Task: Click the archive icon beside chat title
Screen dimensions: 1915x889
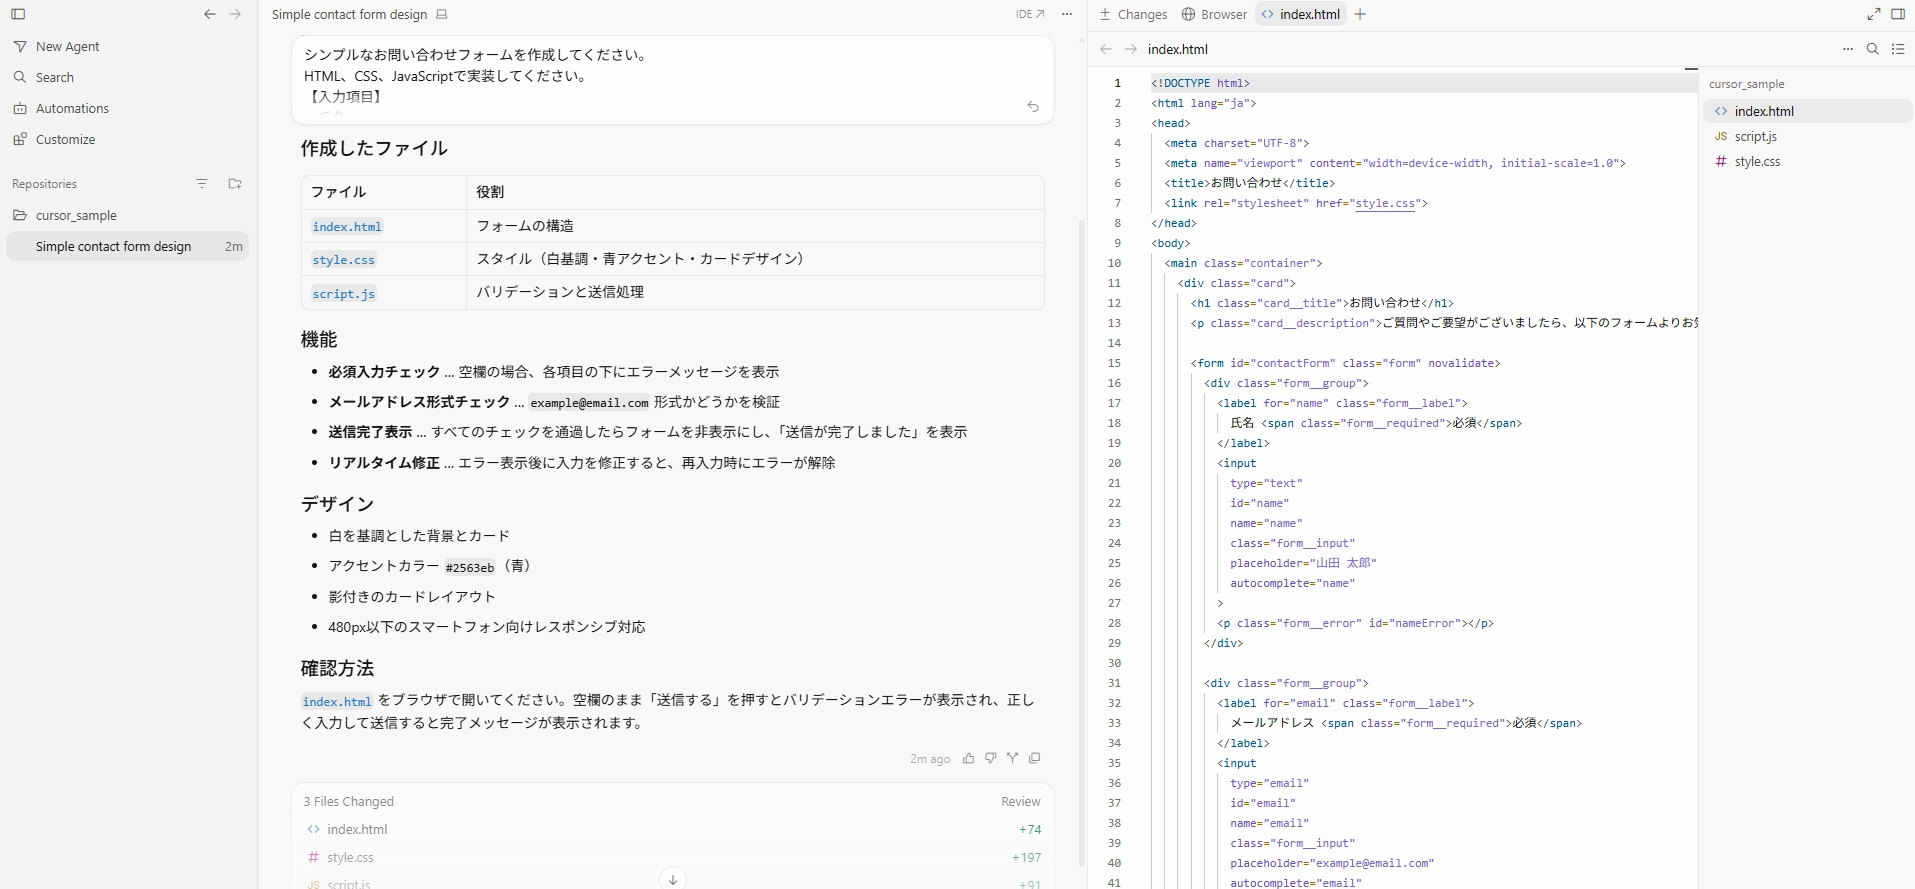Action: pyautogui.click(x=442, y=14)
